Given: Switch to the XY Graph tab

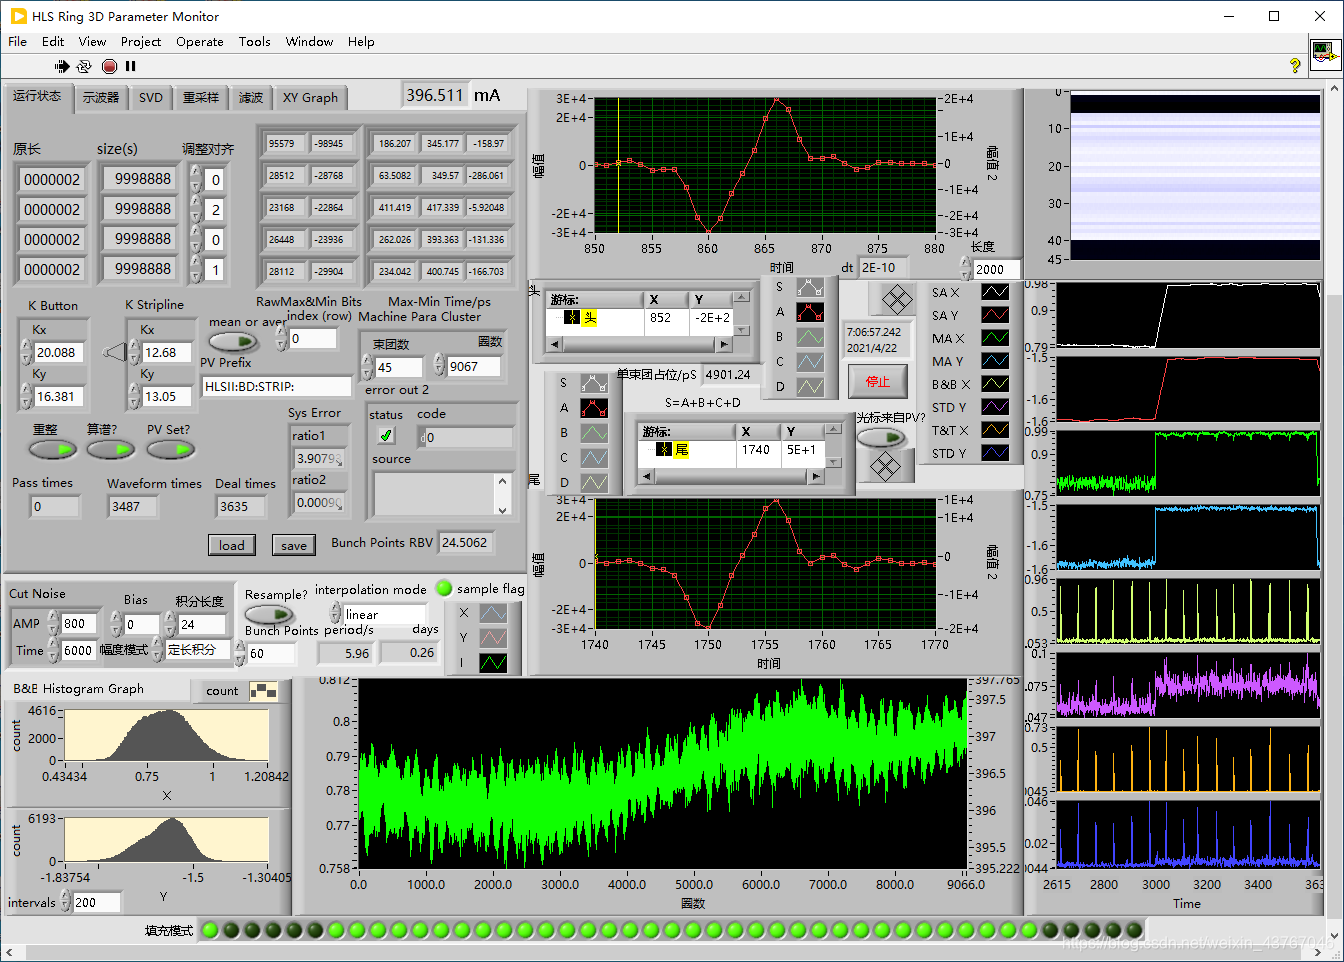Looking at the screenshot, I should point(310,98).
